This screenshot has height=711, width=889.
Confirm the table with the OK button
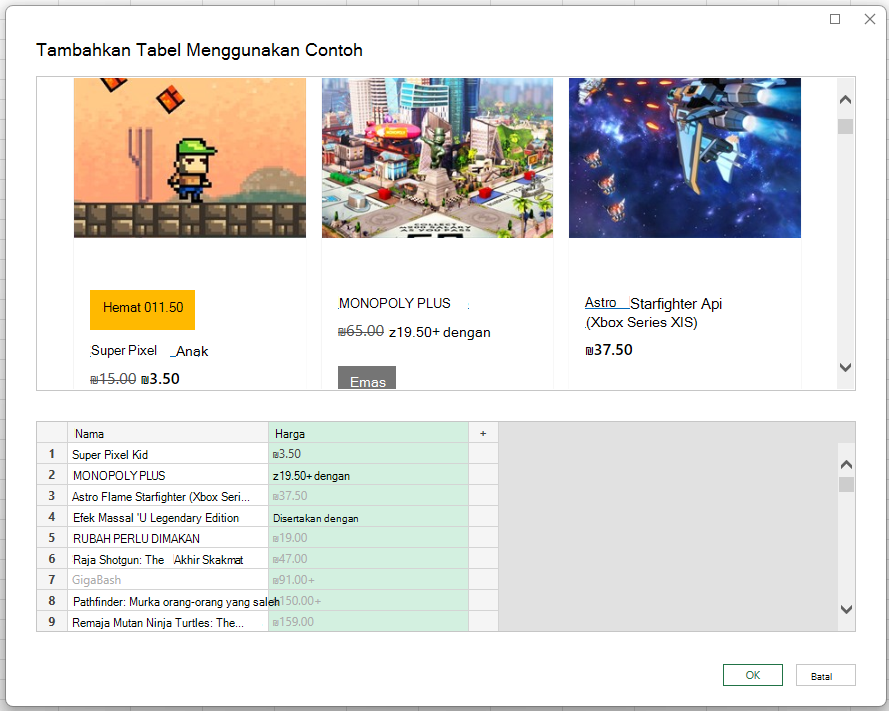752,675
